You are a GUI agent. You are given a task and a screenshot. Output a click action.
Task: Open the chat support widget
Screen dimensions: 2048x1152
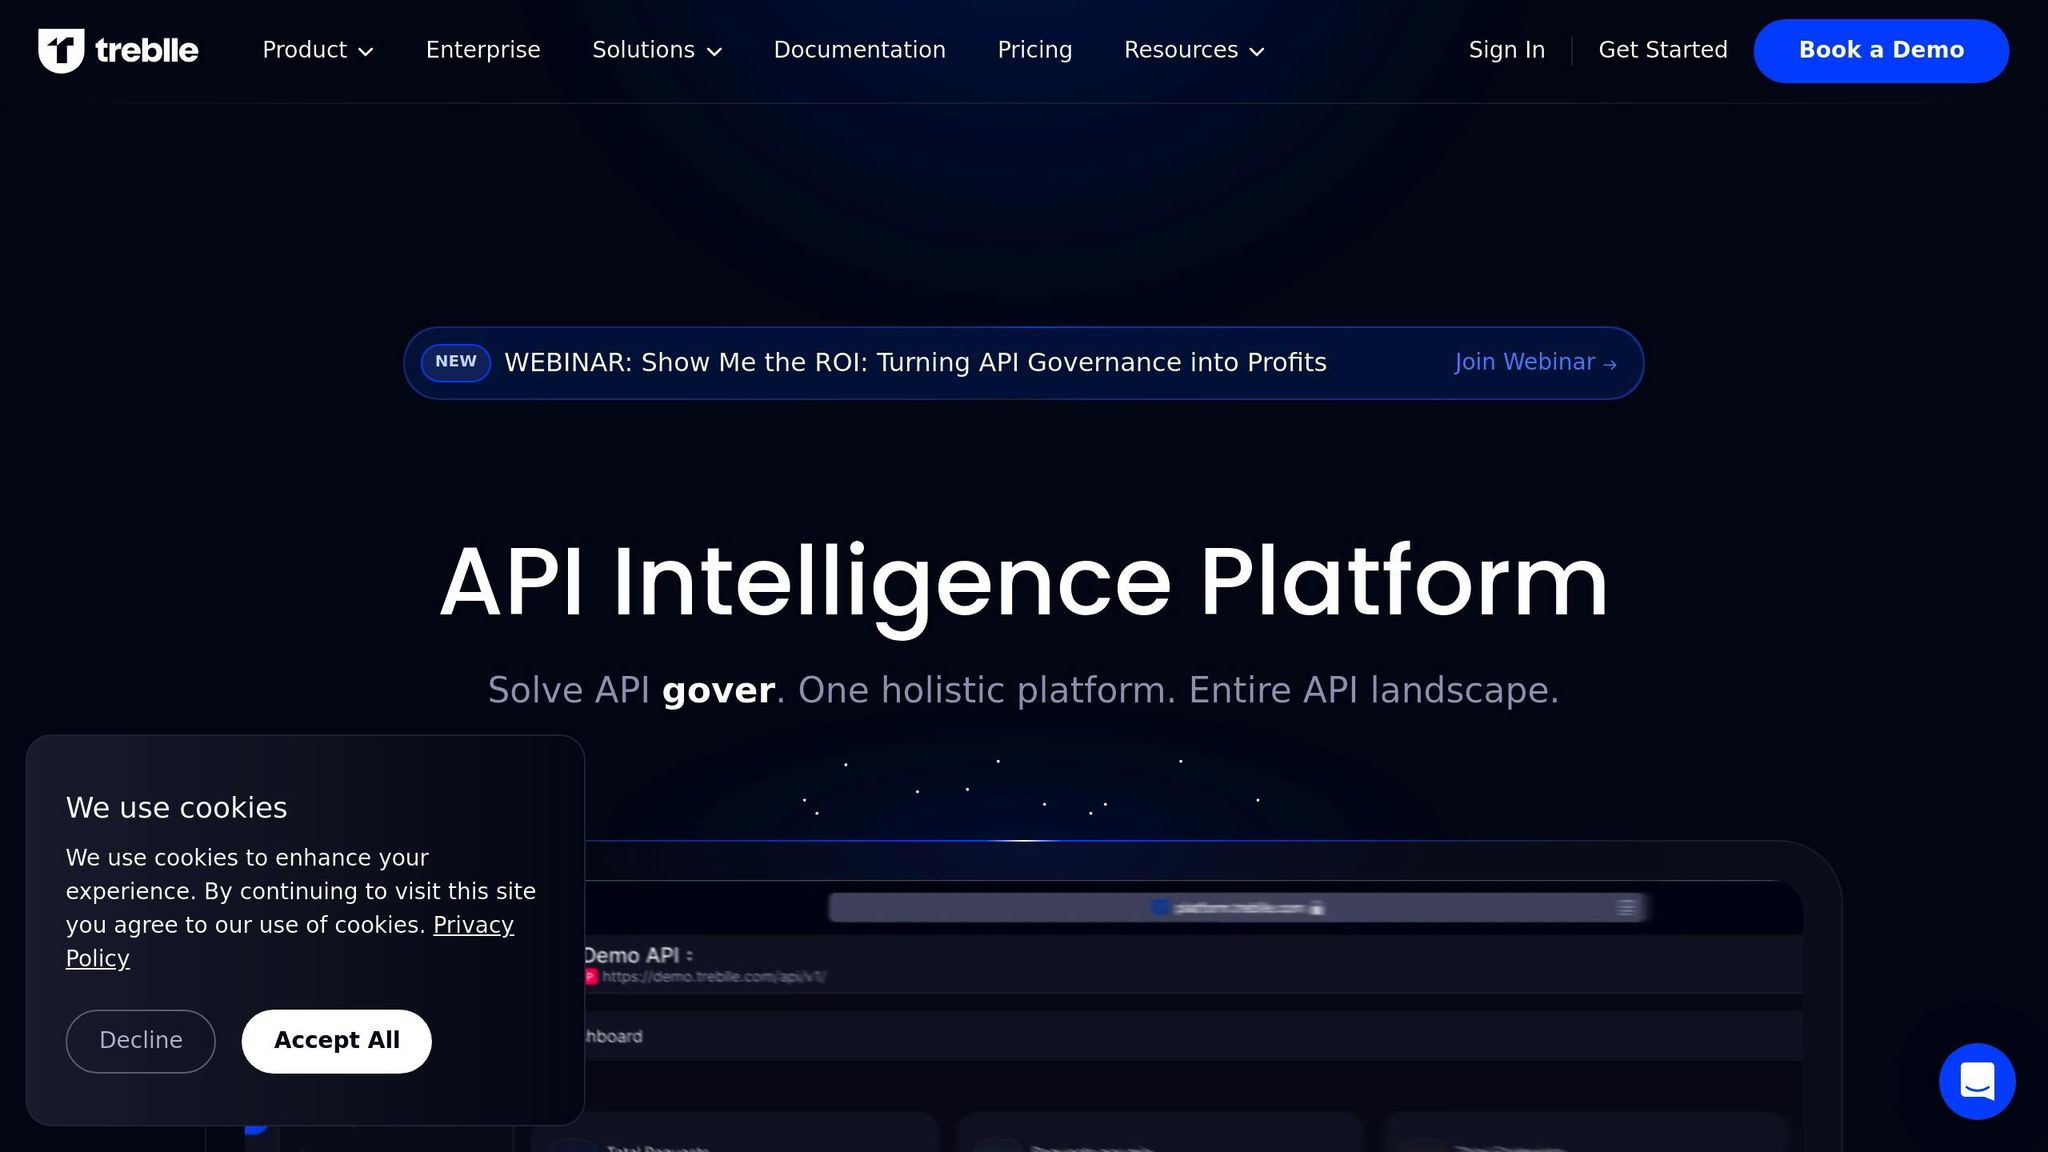tap(1976, 1081)
